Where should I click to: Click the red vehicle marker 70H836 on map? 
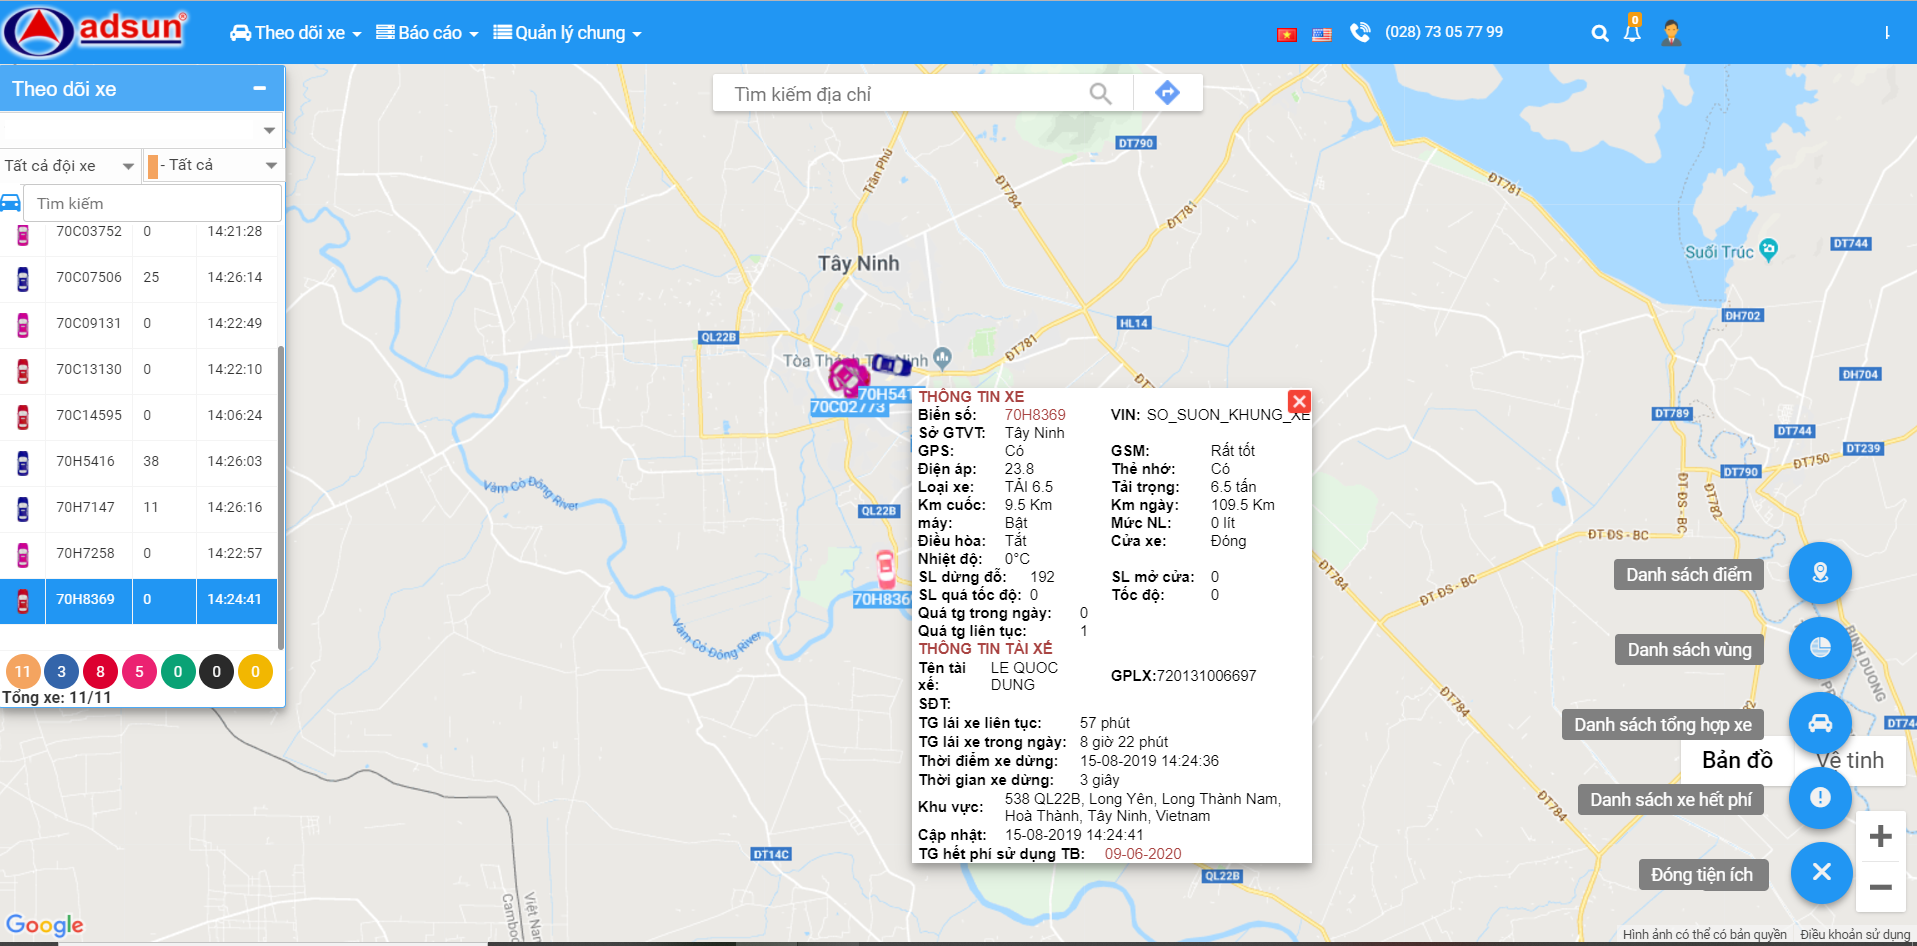pos(886,568)
